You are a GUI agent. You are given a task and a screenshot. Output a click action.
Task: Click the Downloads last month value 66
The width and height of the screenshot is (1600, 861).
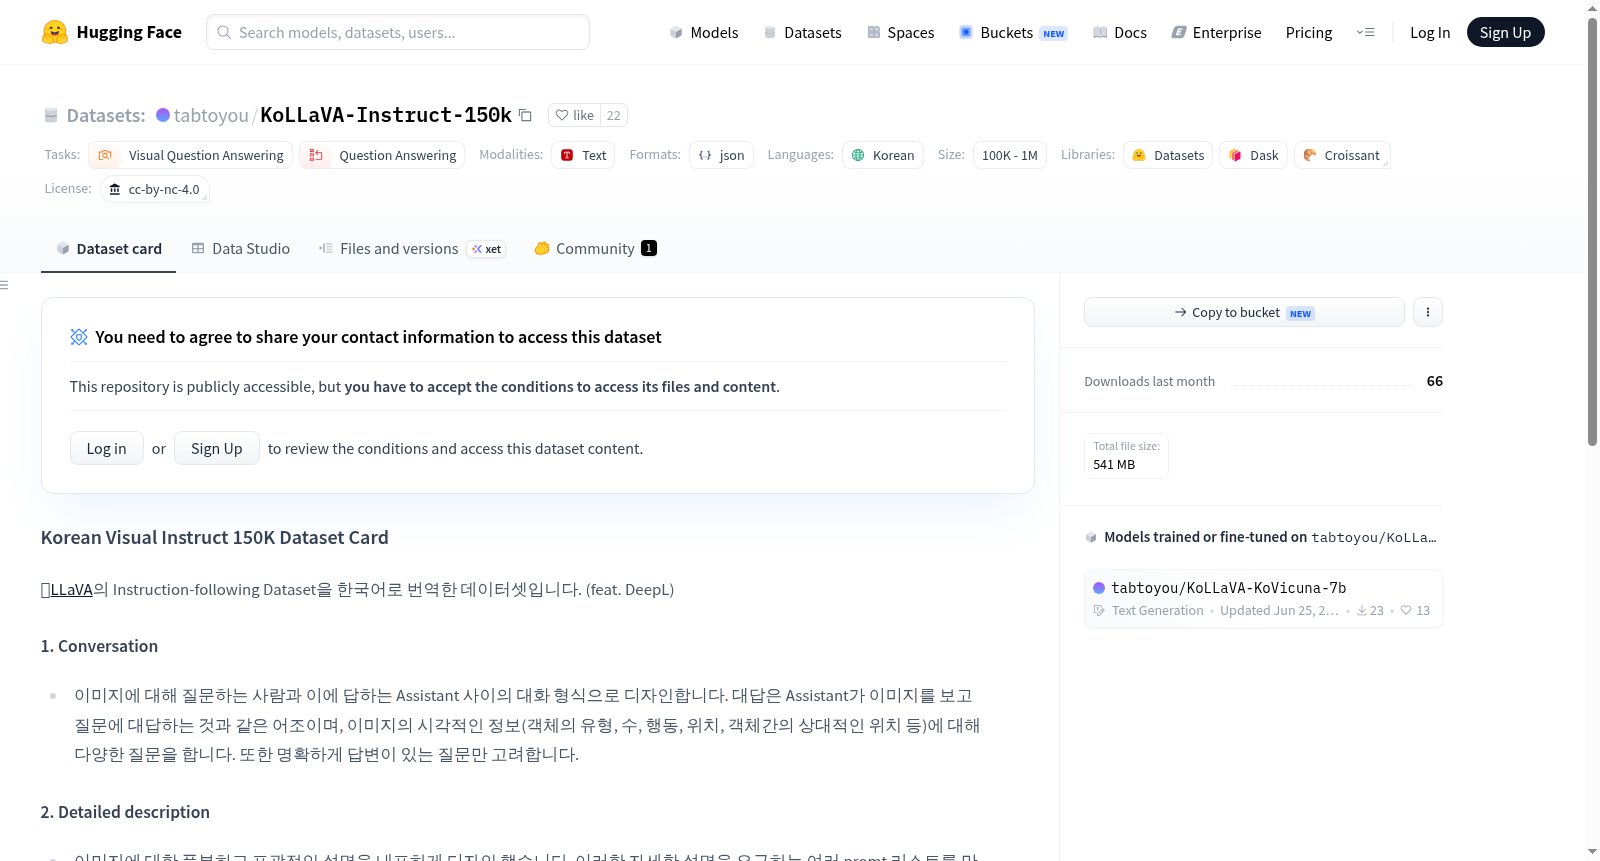(x=1435, y=381)
